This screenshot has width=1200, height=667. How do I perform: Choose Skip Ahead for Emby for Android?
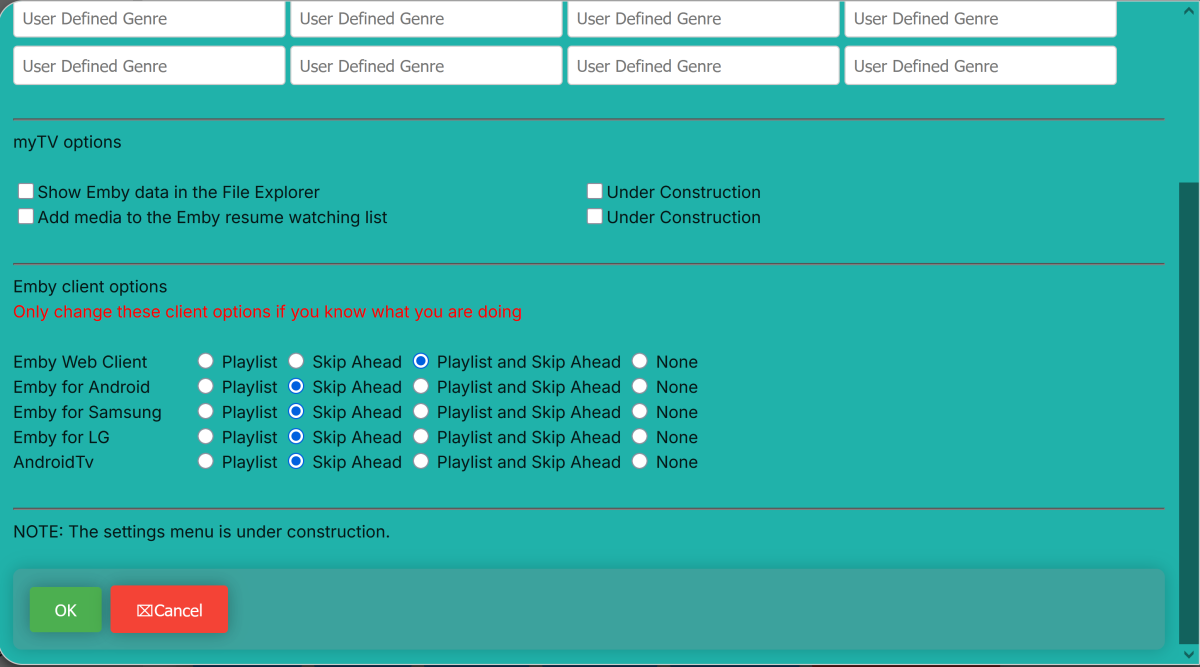[x=296, y=386]
